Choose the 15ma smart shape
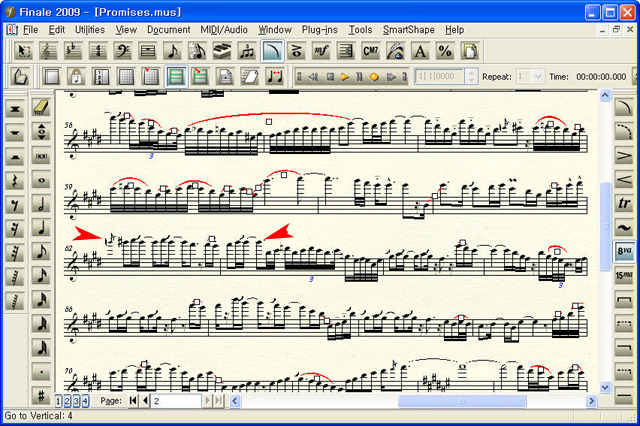Screen dimensions: 640x426 (624, 275)
